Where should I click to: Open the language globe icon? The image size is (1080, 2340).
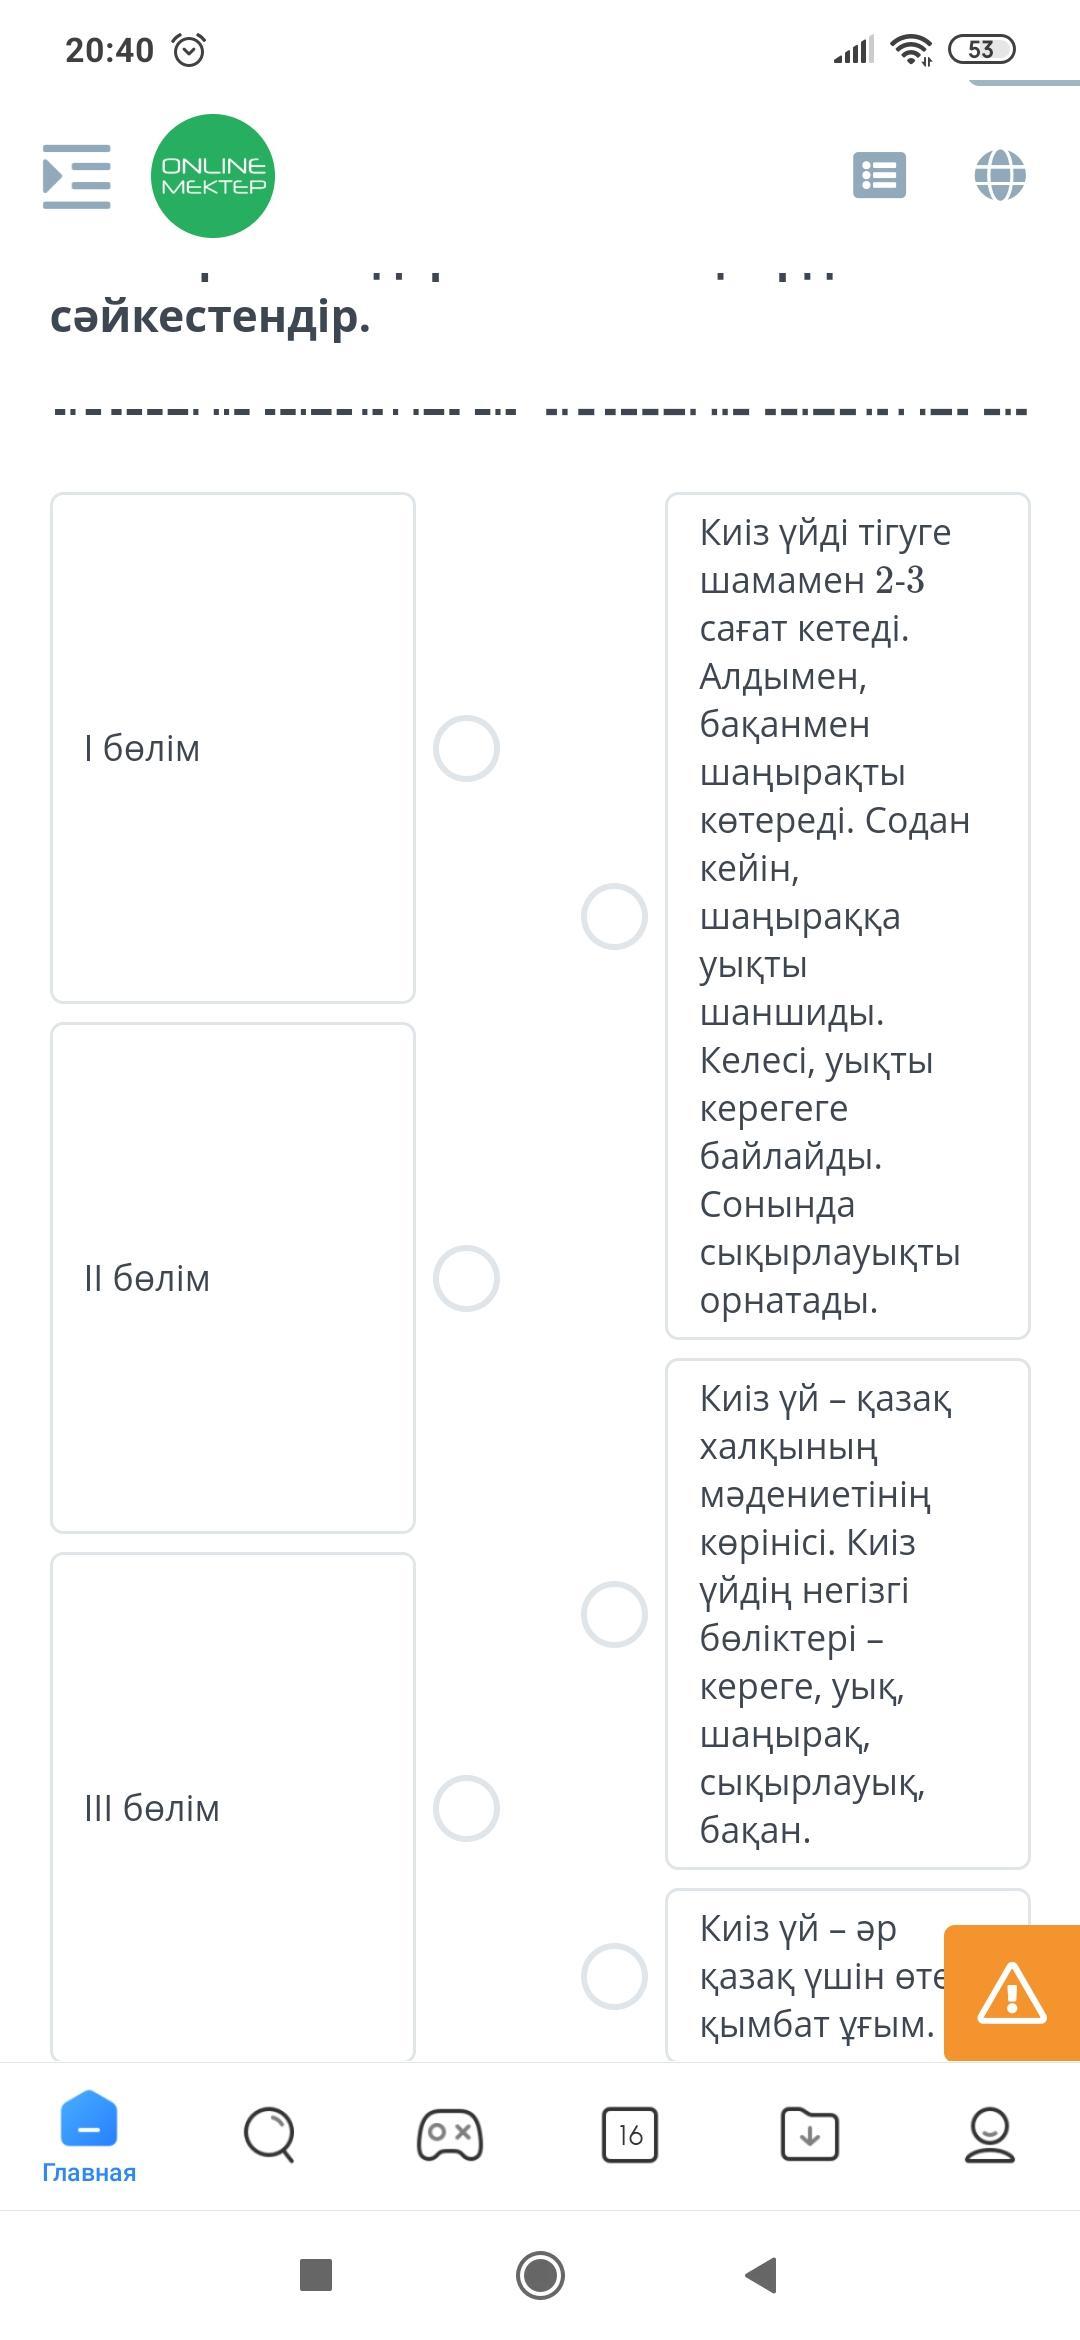(999, 176)
